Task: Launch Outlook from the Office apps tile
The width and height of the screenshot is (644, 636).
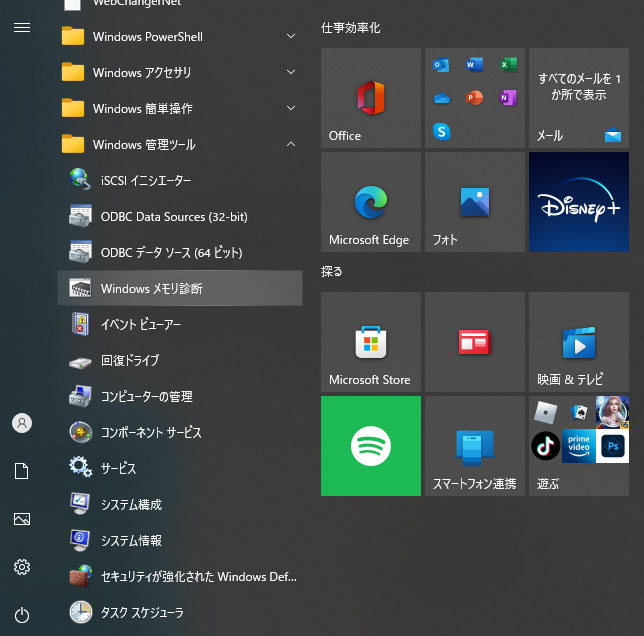Action: pyautogui.click(x=441, y=65)
